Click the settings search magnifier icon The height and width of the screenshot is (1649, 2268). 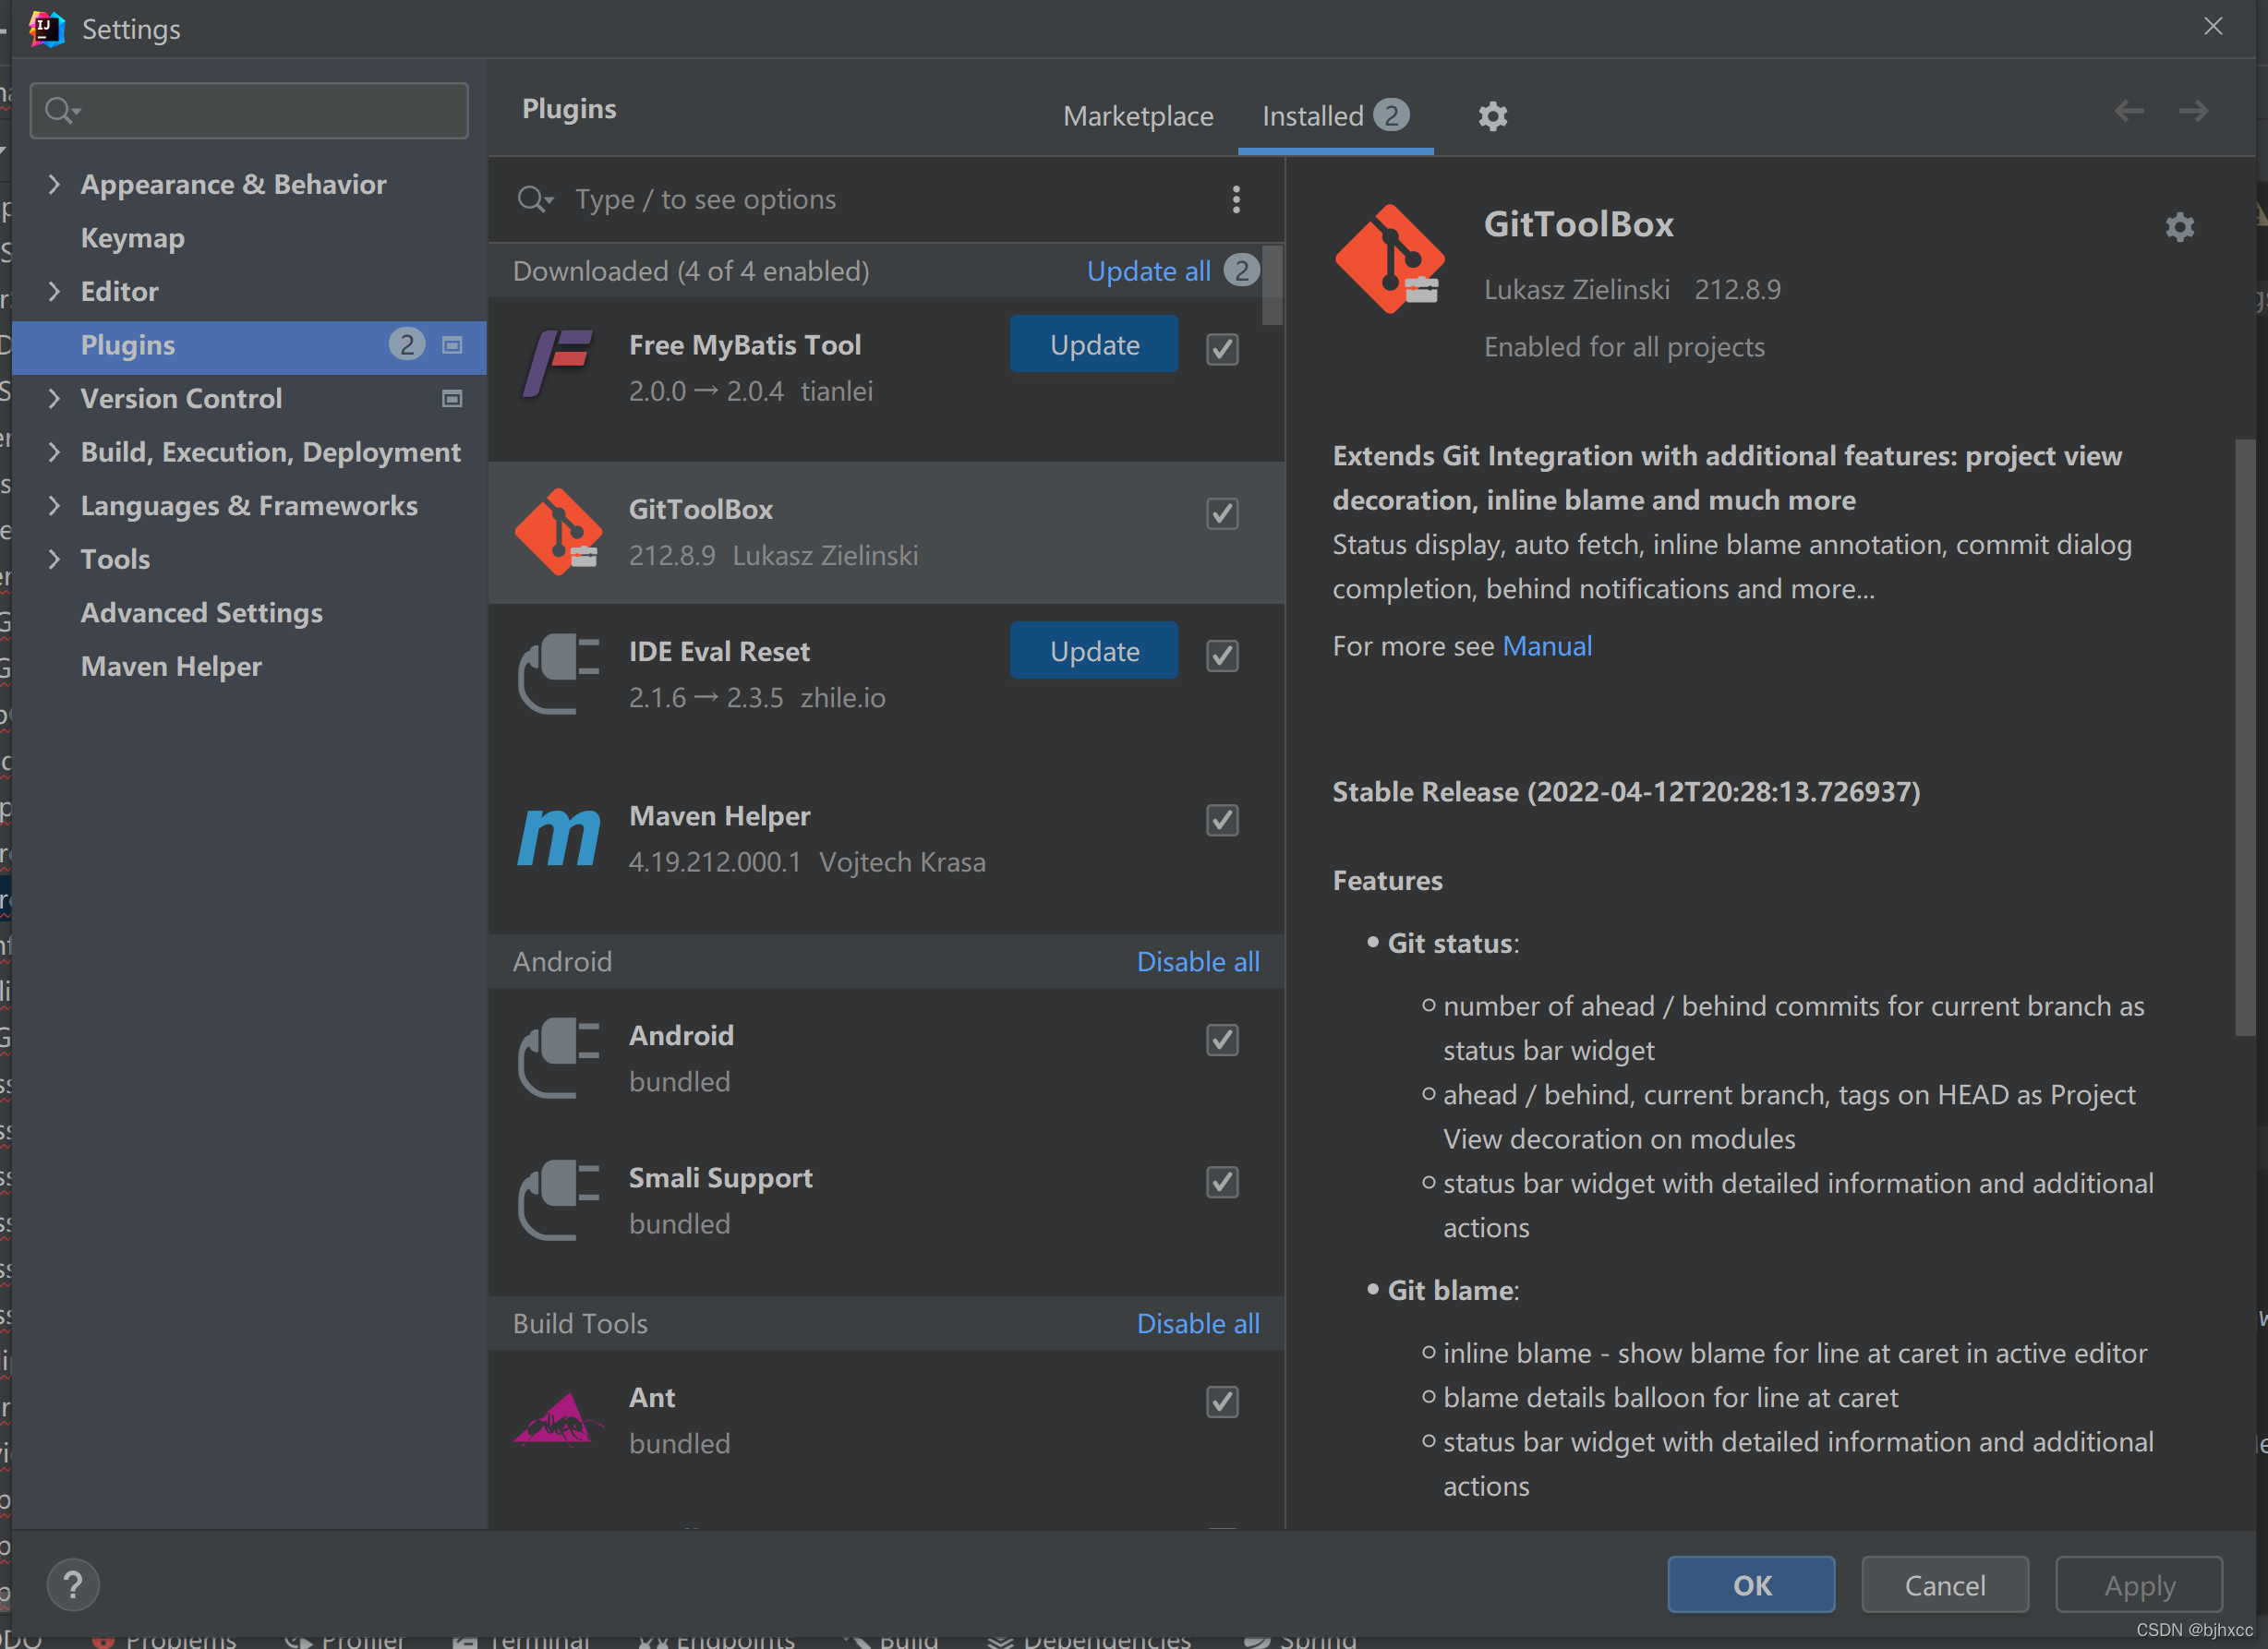pyautogui.click(x=62, y=110)
